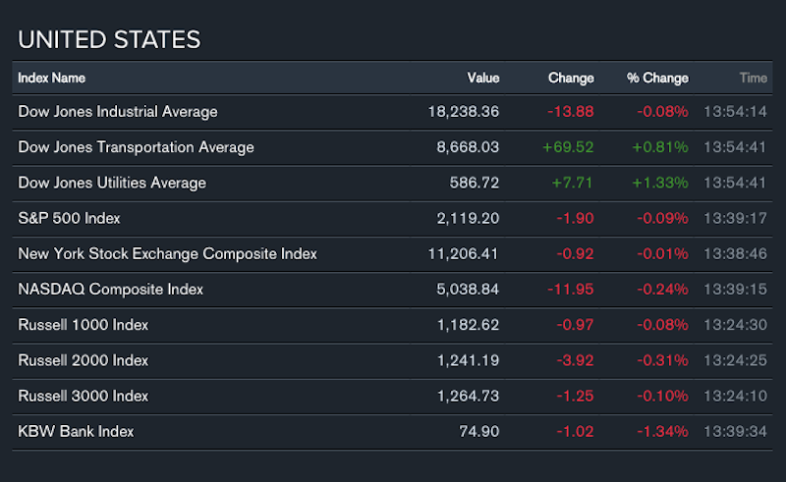The image size is (786, 482).
Task: Open Dow Jones Industrial Average
Action: pyautogui.click(x=118, y=112)
